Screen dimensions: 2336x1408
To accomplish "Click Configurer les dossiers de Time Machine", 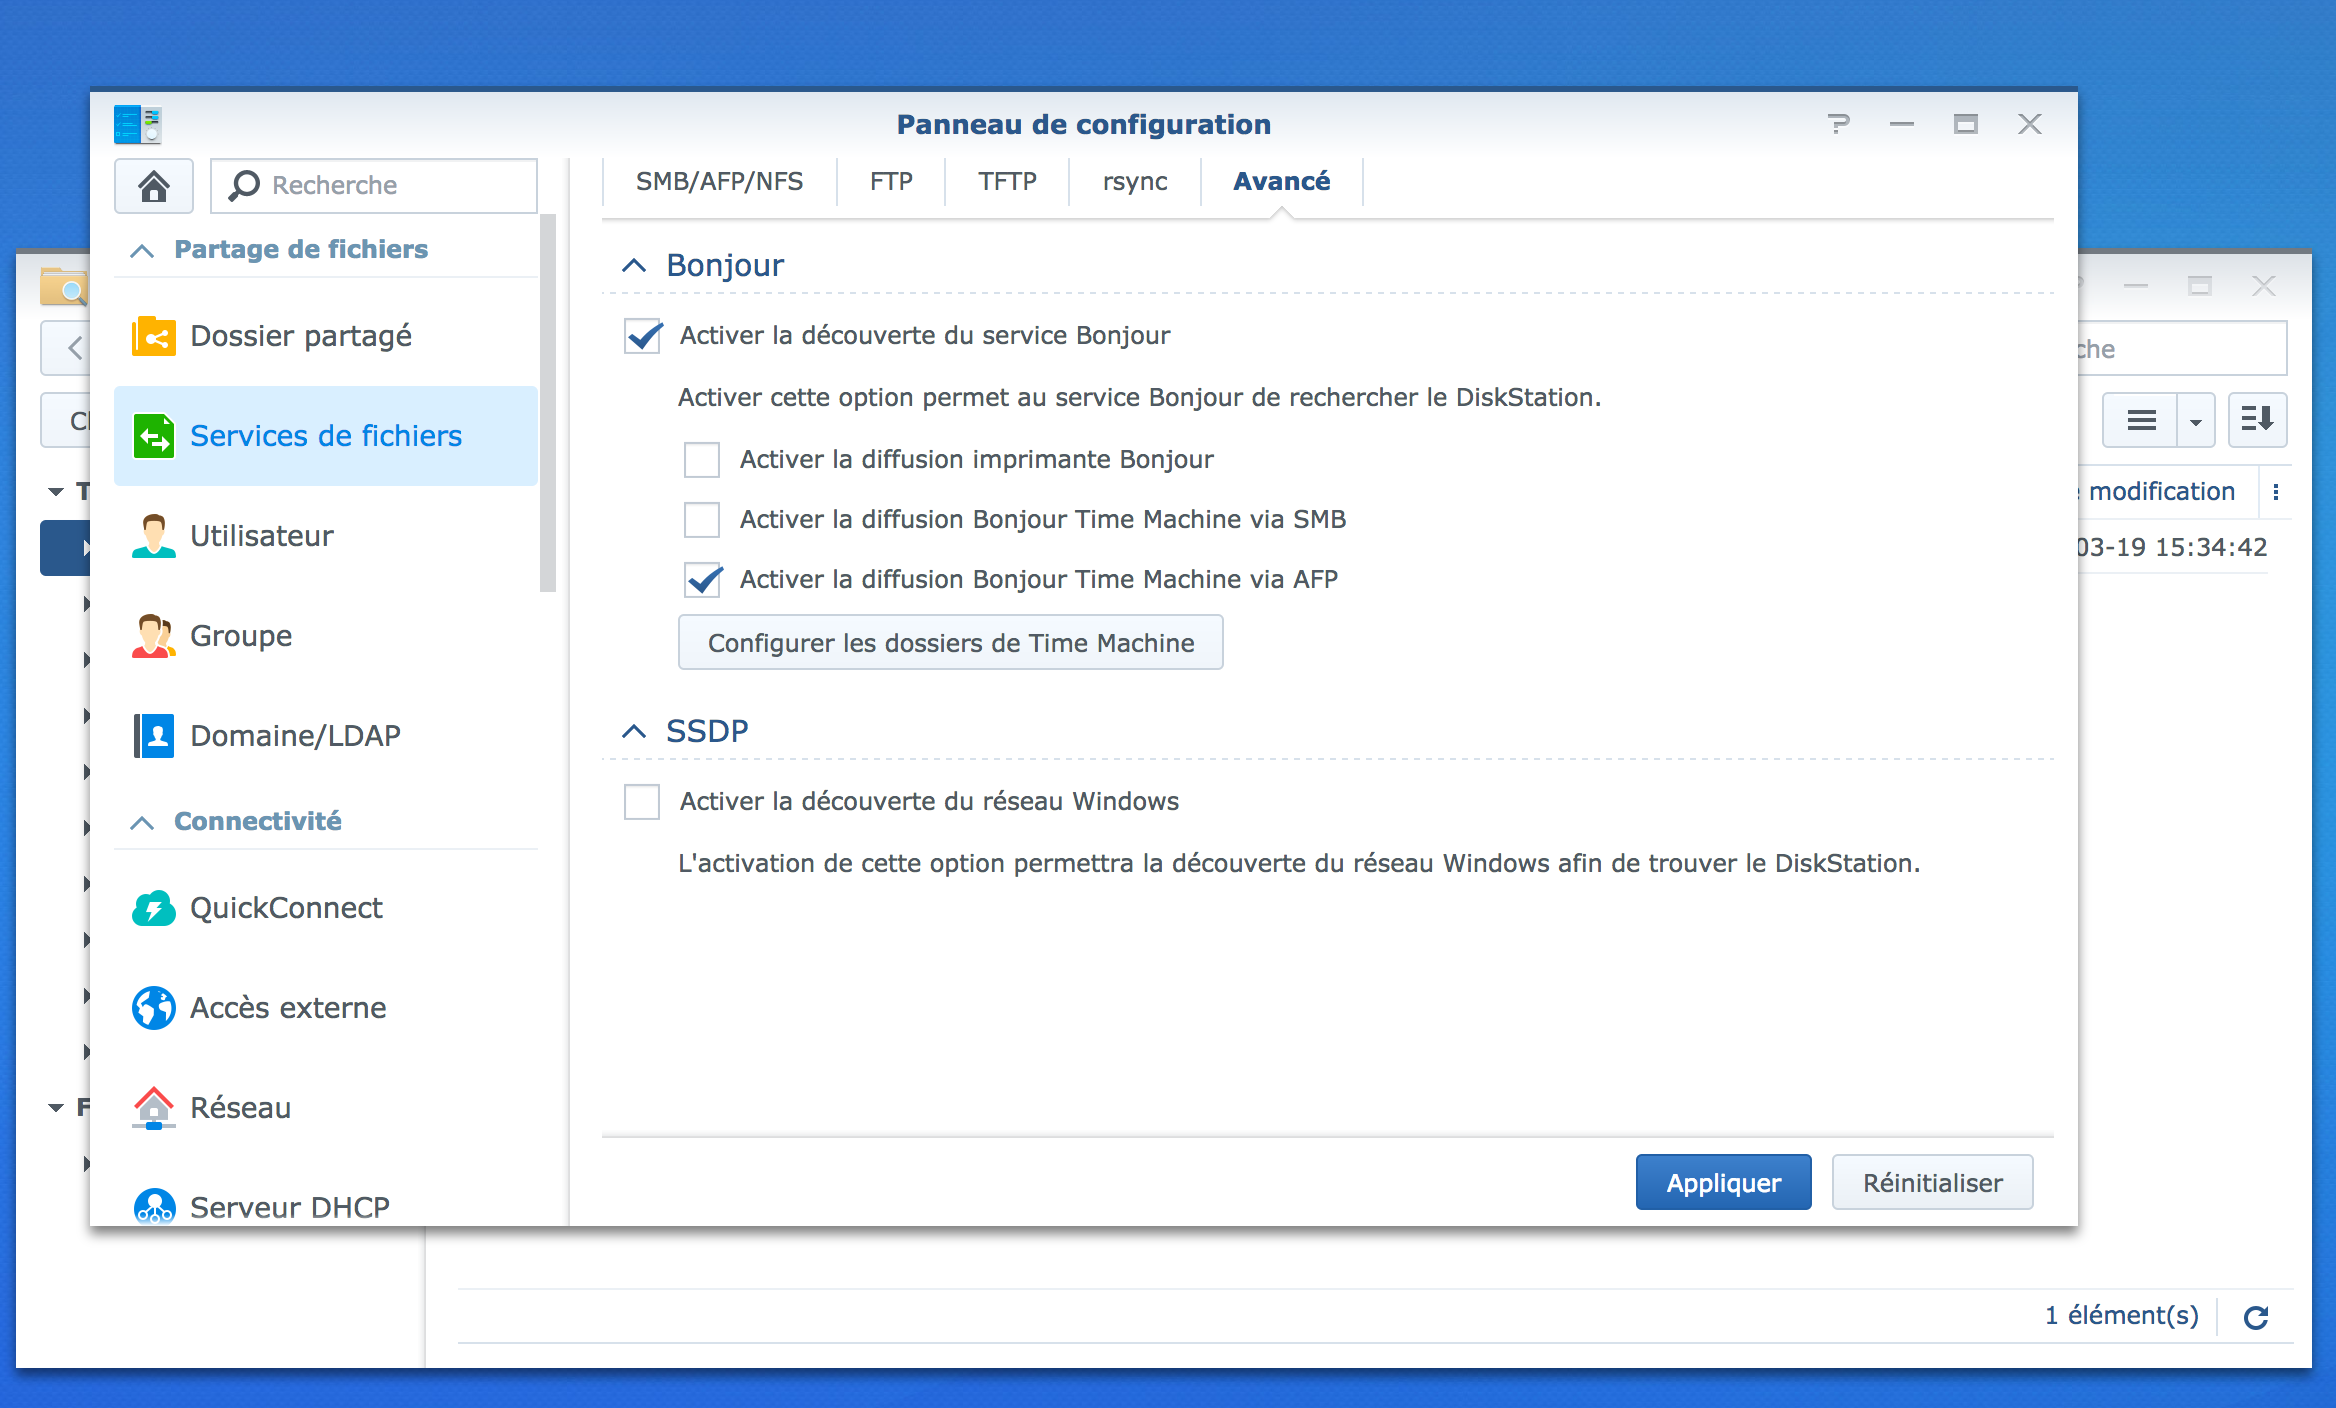I will click(950, 643).
